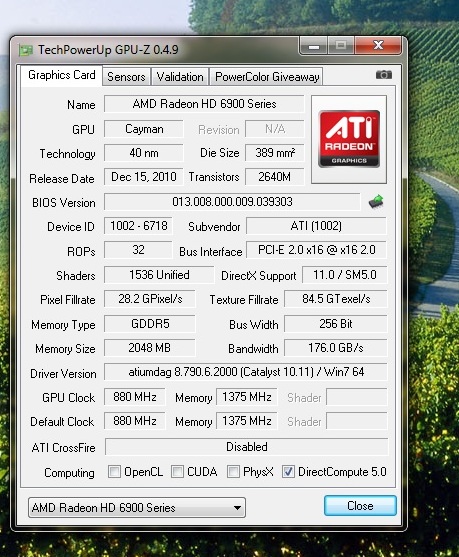Image resolution: width=459 pixels, height=557 pixels.
Task: Click the empty Shader field in GPU Clock row
Action: click(357, 397)
